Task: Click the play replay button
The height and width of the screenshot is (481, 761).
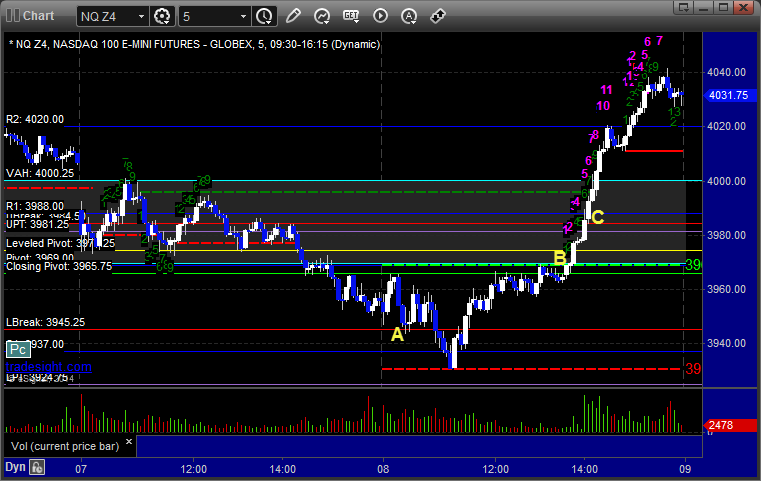Action: click(x=380, y=16)
